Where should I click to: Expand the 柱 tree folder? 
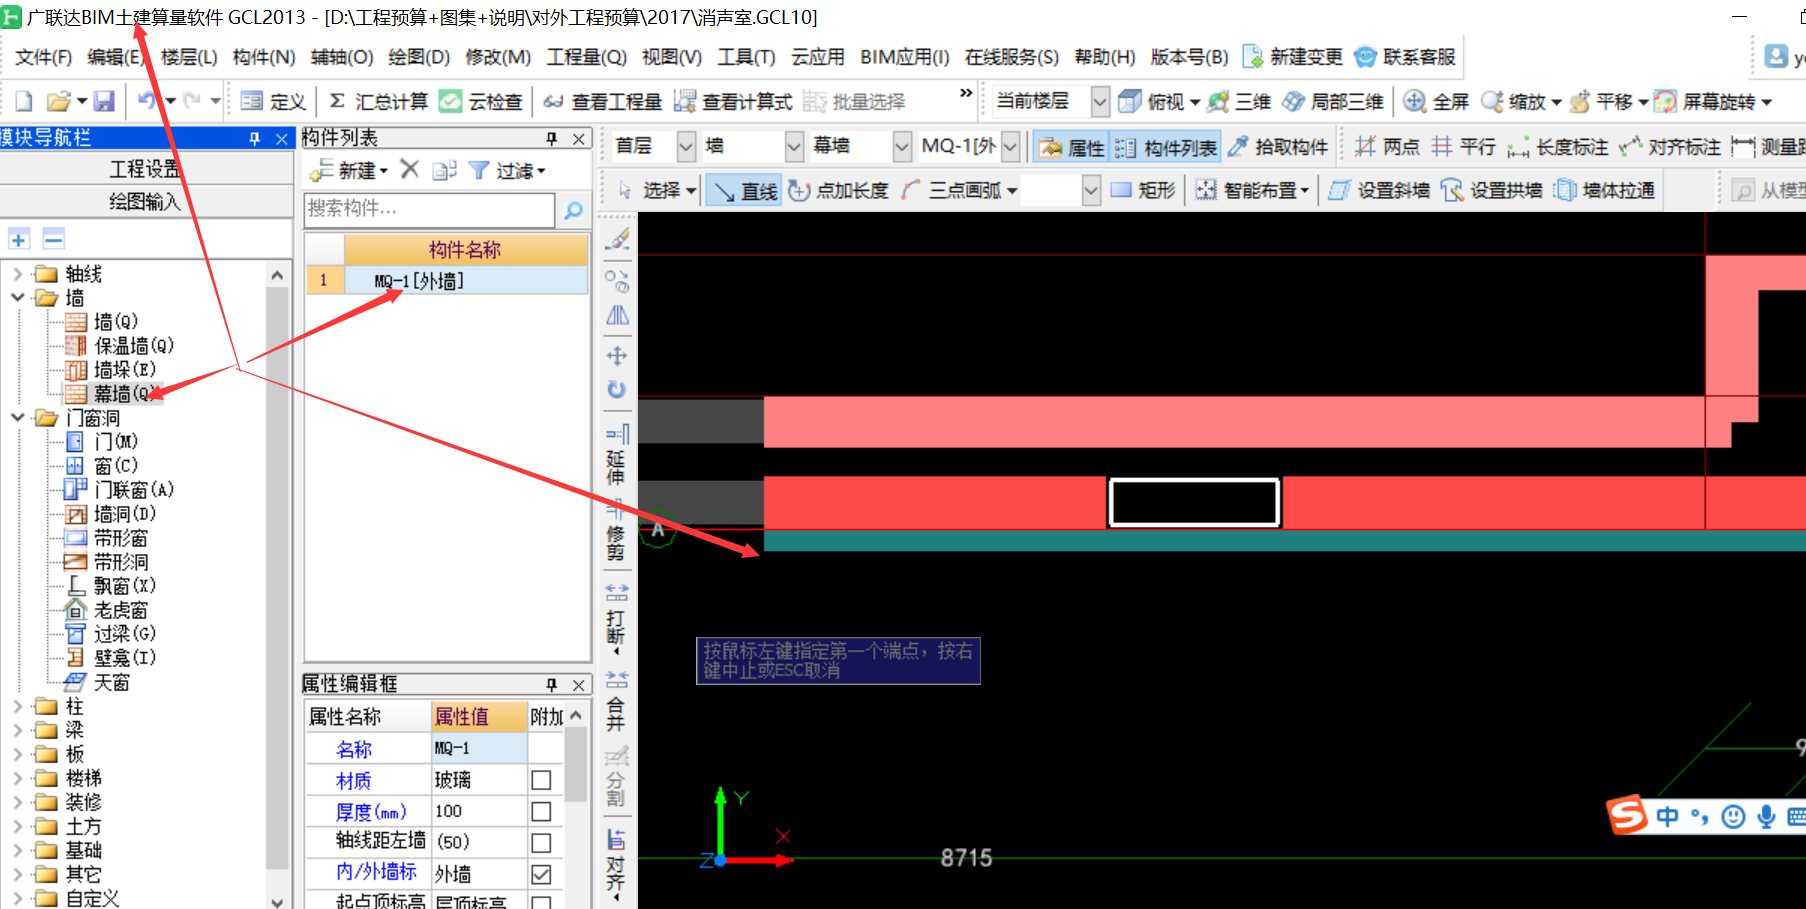(18, 706)
